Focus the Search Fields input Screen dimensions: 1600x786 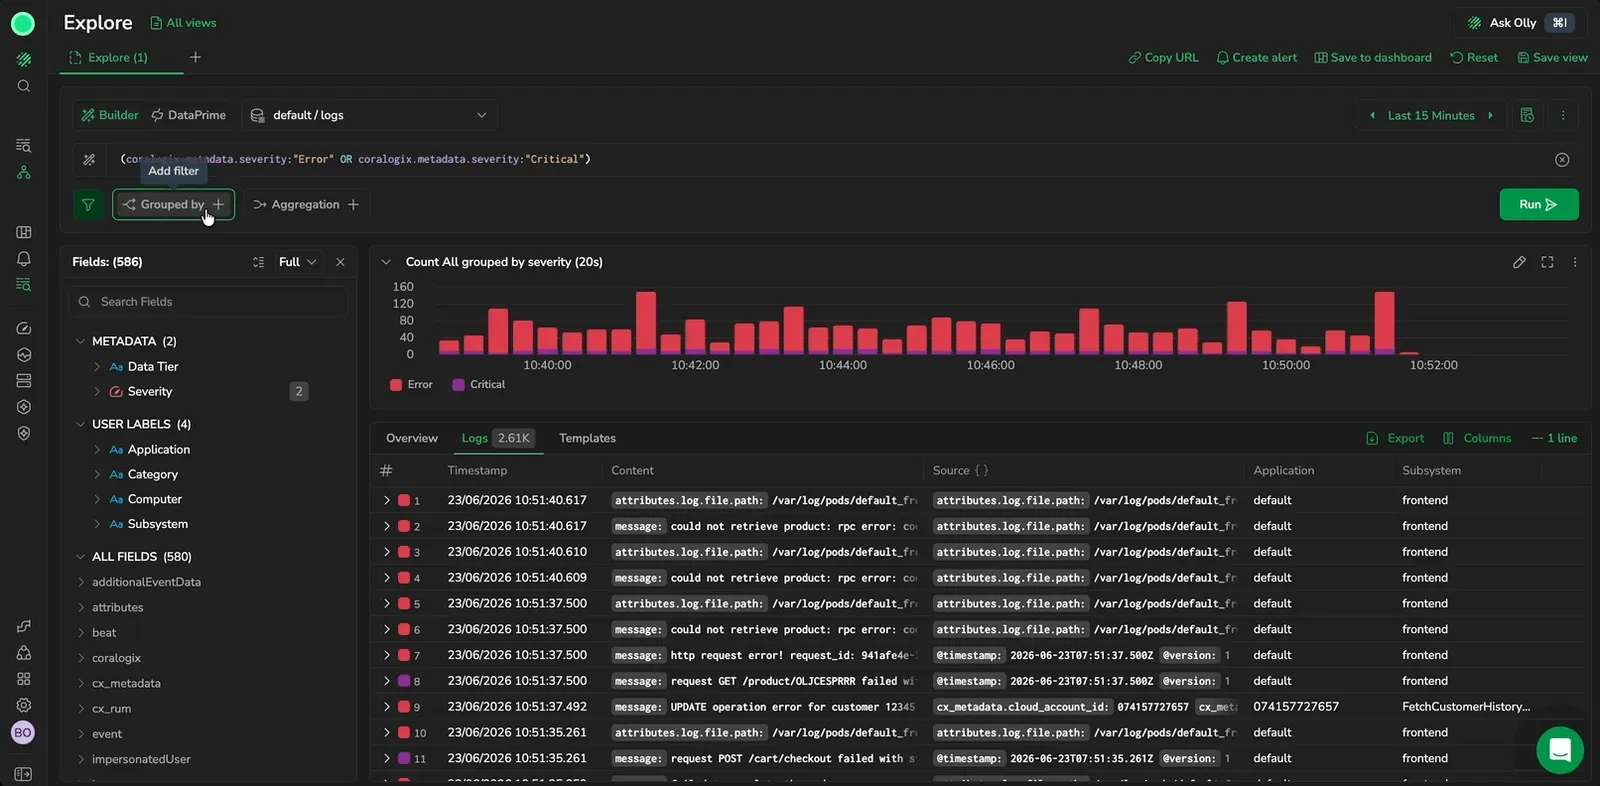(209, 302)
